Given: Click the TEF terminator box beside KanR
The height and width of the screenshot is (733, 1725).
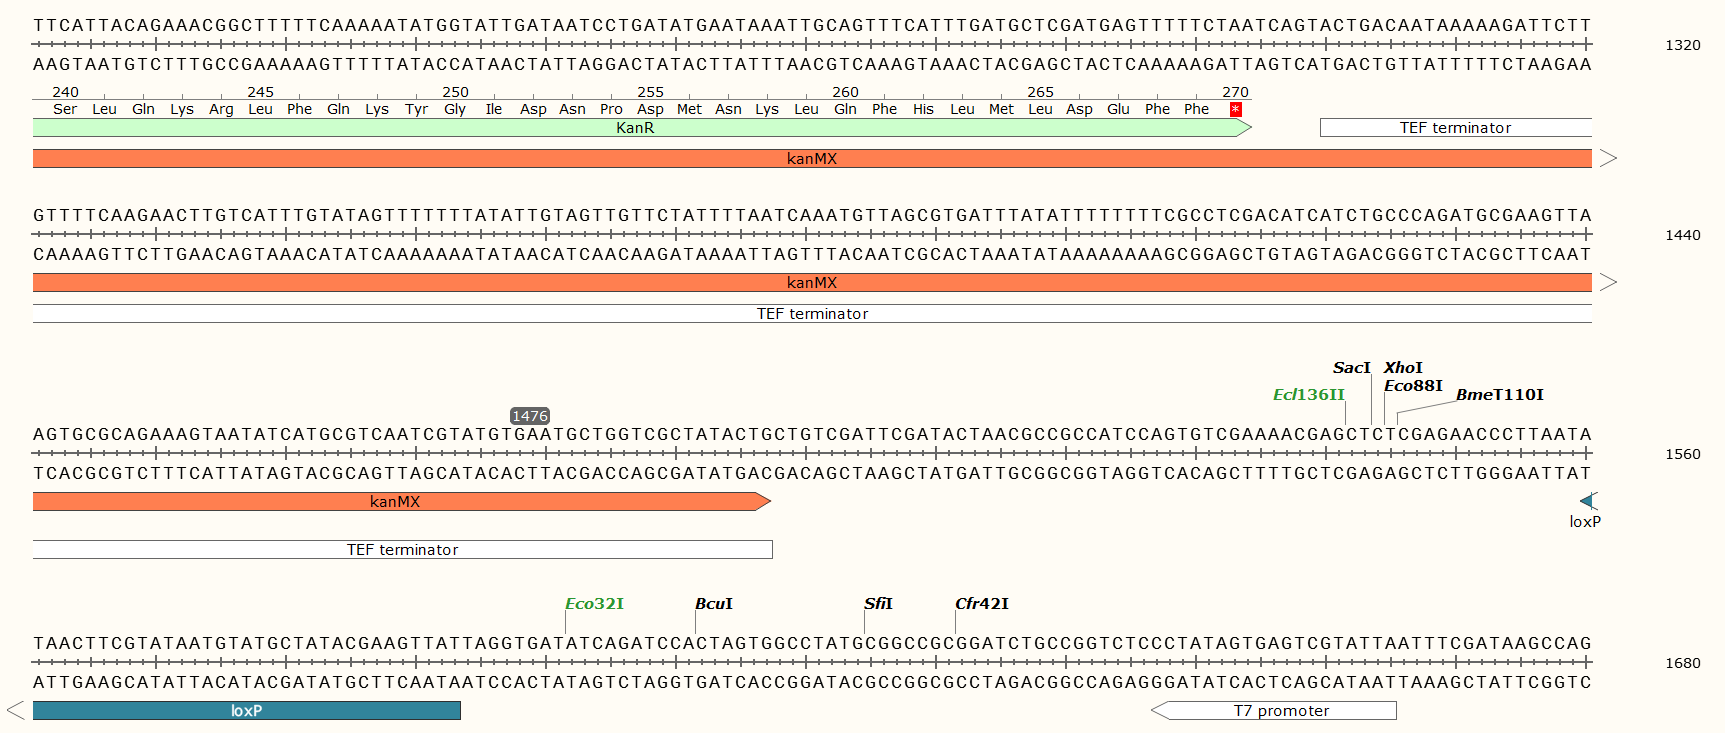Looking at the screenshot, I should 1455,128.
